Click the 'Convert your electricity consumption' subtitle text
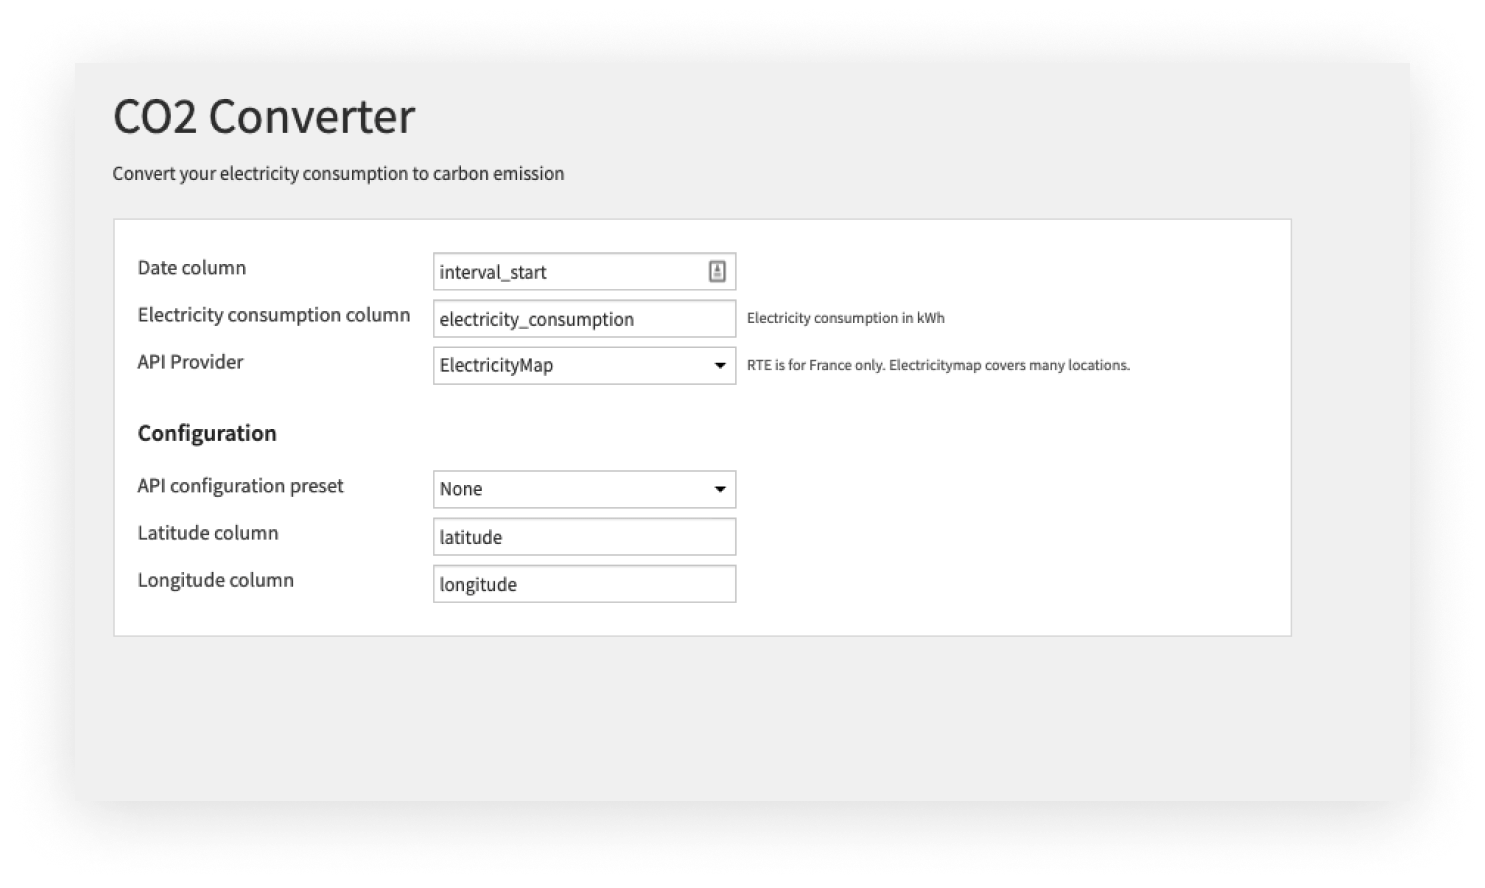The width and height of the screenshot is (1485, 888). coord(338,174)
